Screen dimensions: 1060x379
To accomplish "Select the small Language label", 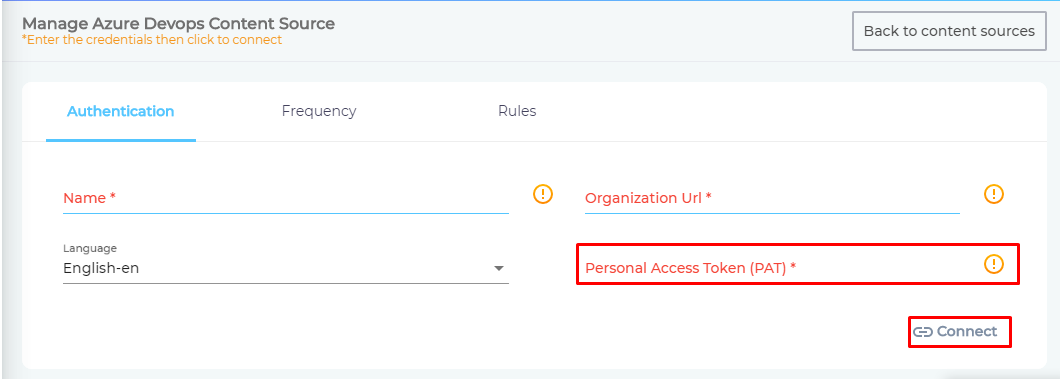I will click(x=90, y=249).
